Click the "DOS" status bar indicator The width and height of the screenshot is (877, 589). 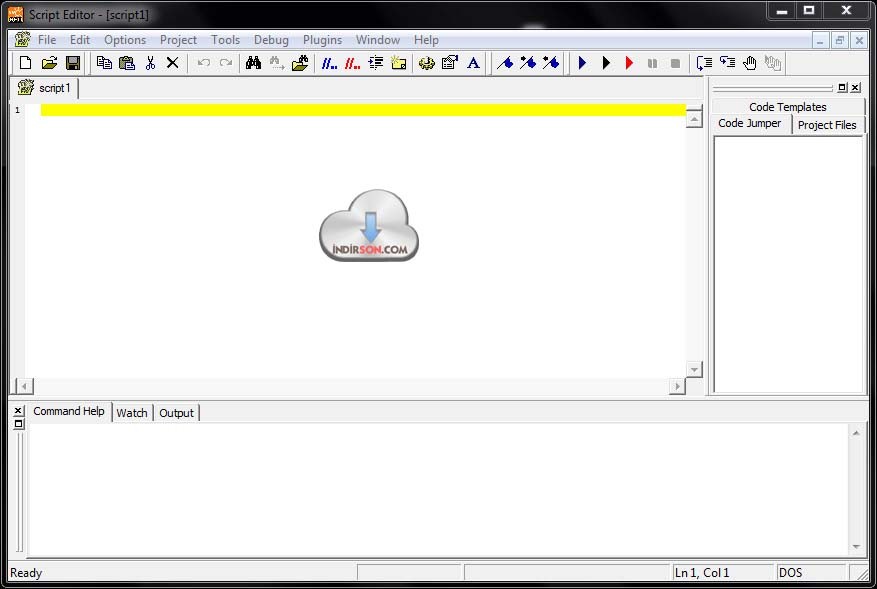tap(790, 573)
